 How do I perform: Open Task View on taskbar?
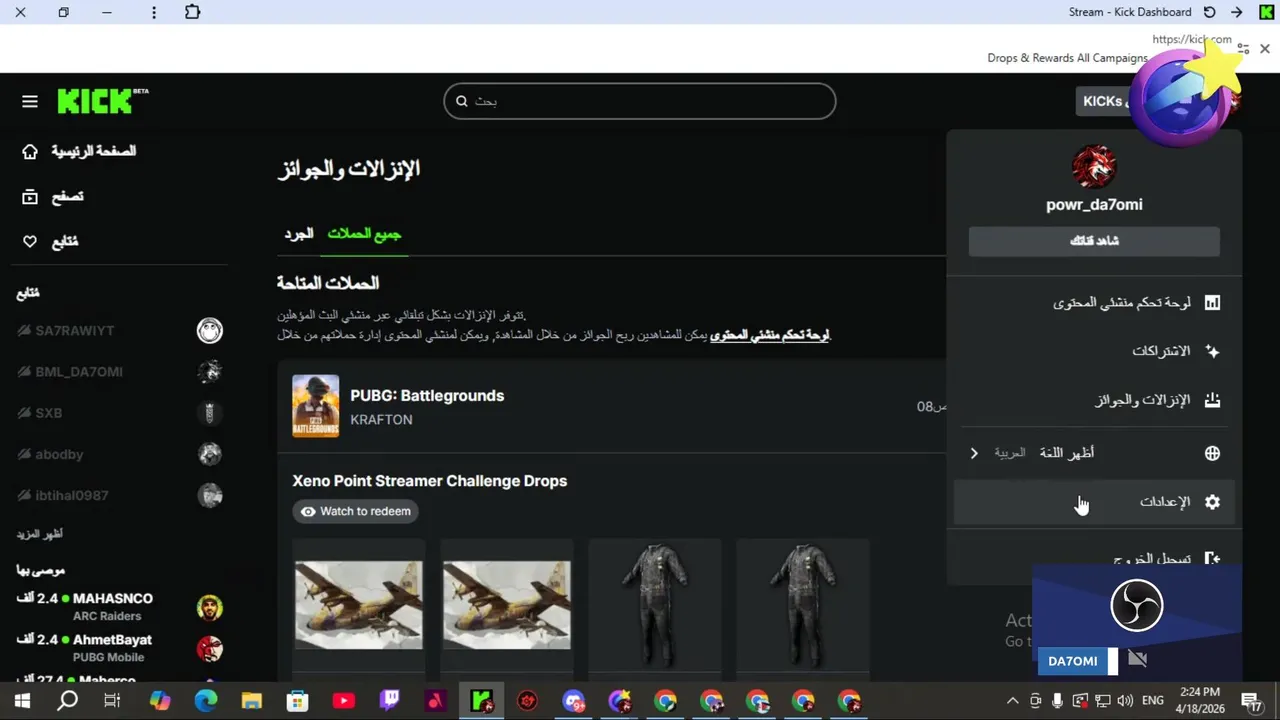113,701
